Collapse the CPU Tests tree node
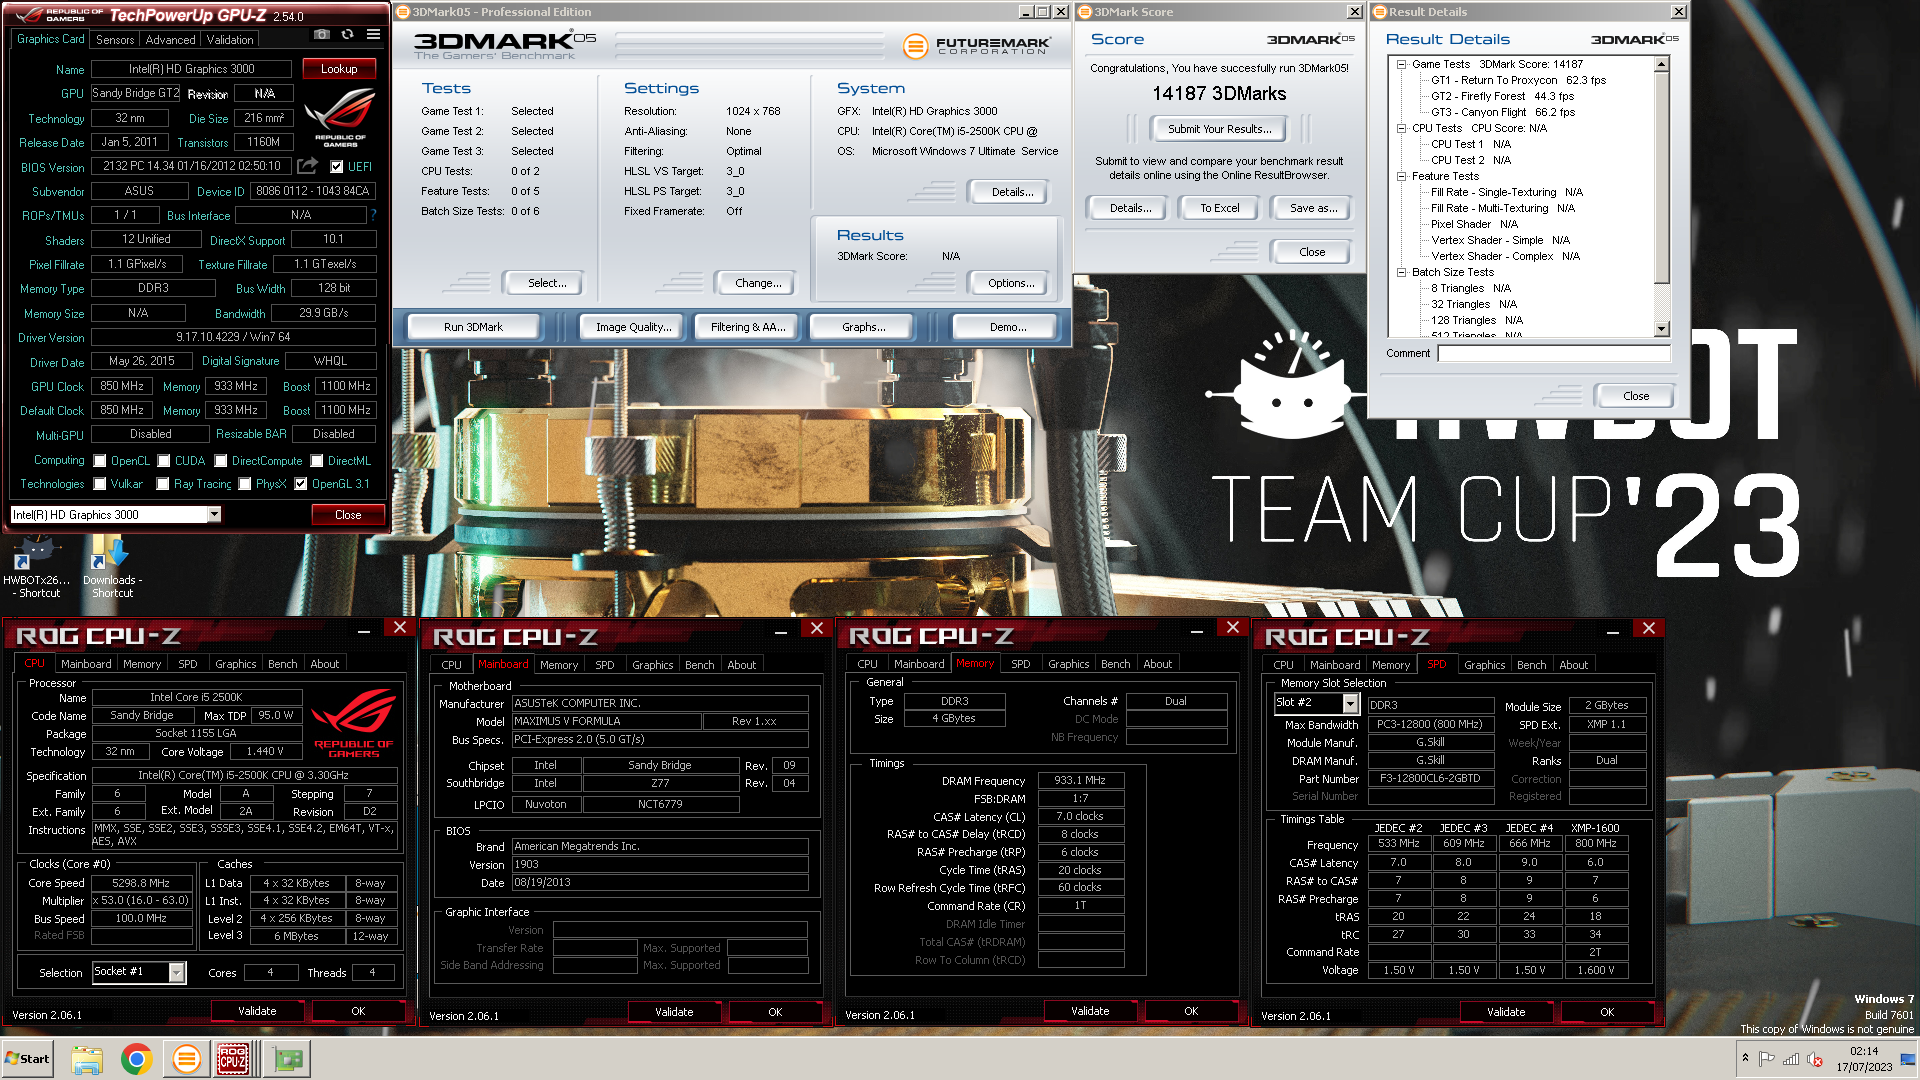1920x1080 pixels. click(1402, 128)
